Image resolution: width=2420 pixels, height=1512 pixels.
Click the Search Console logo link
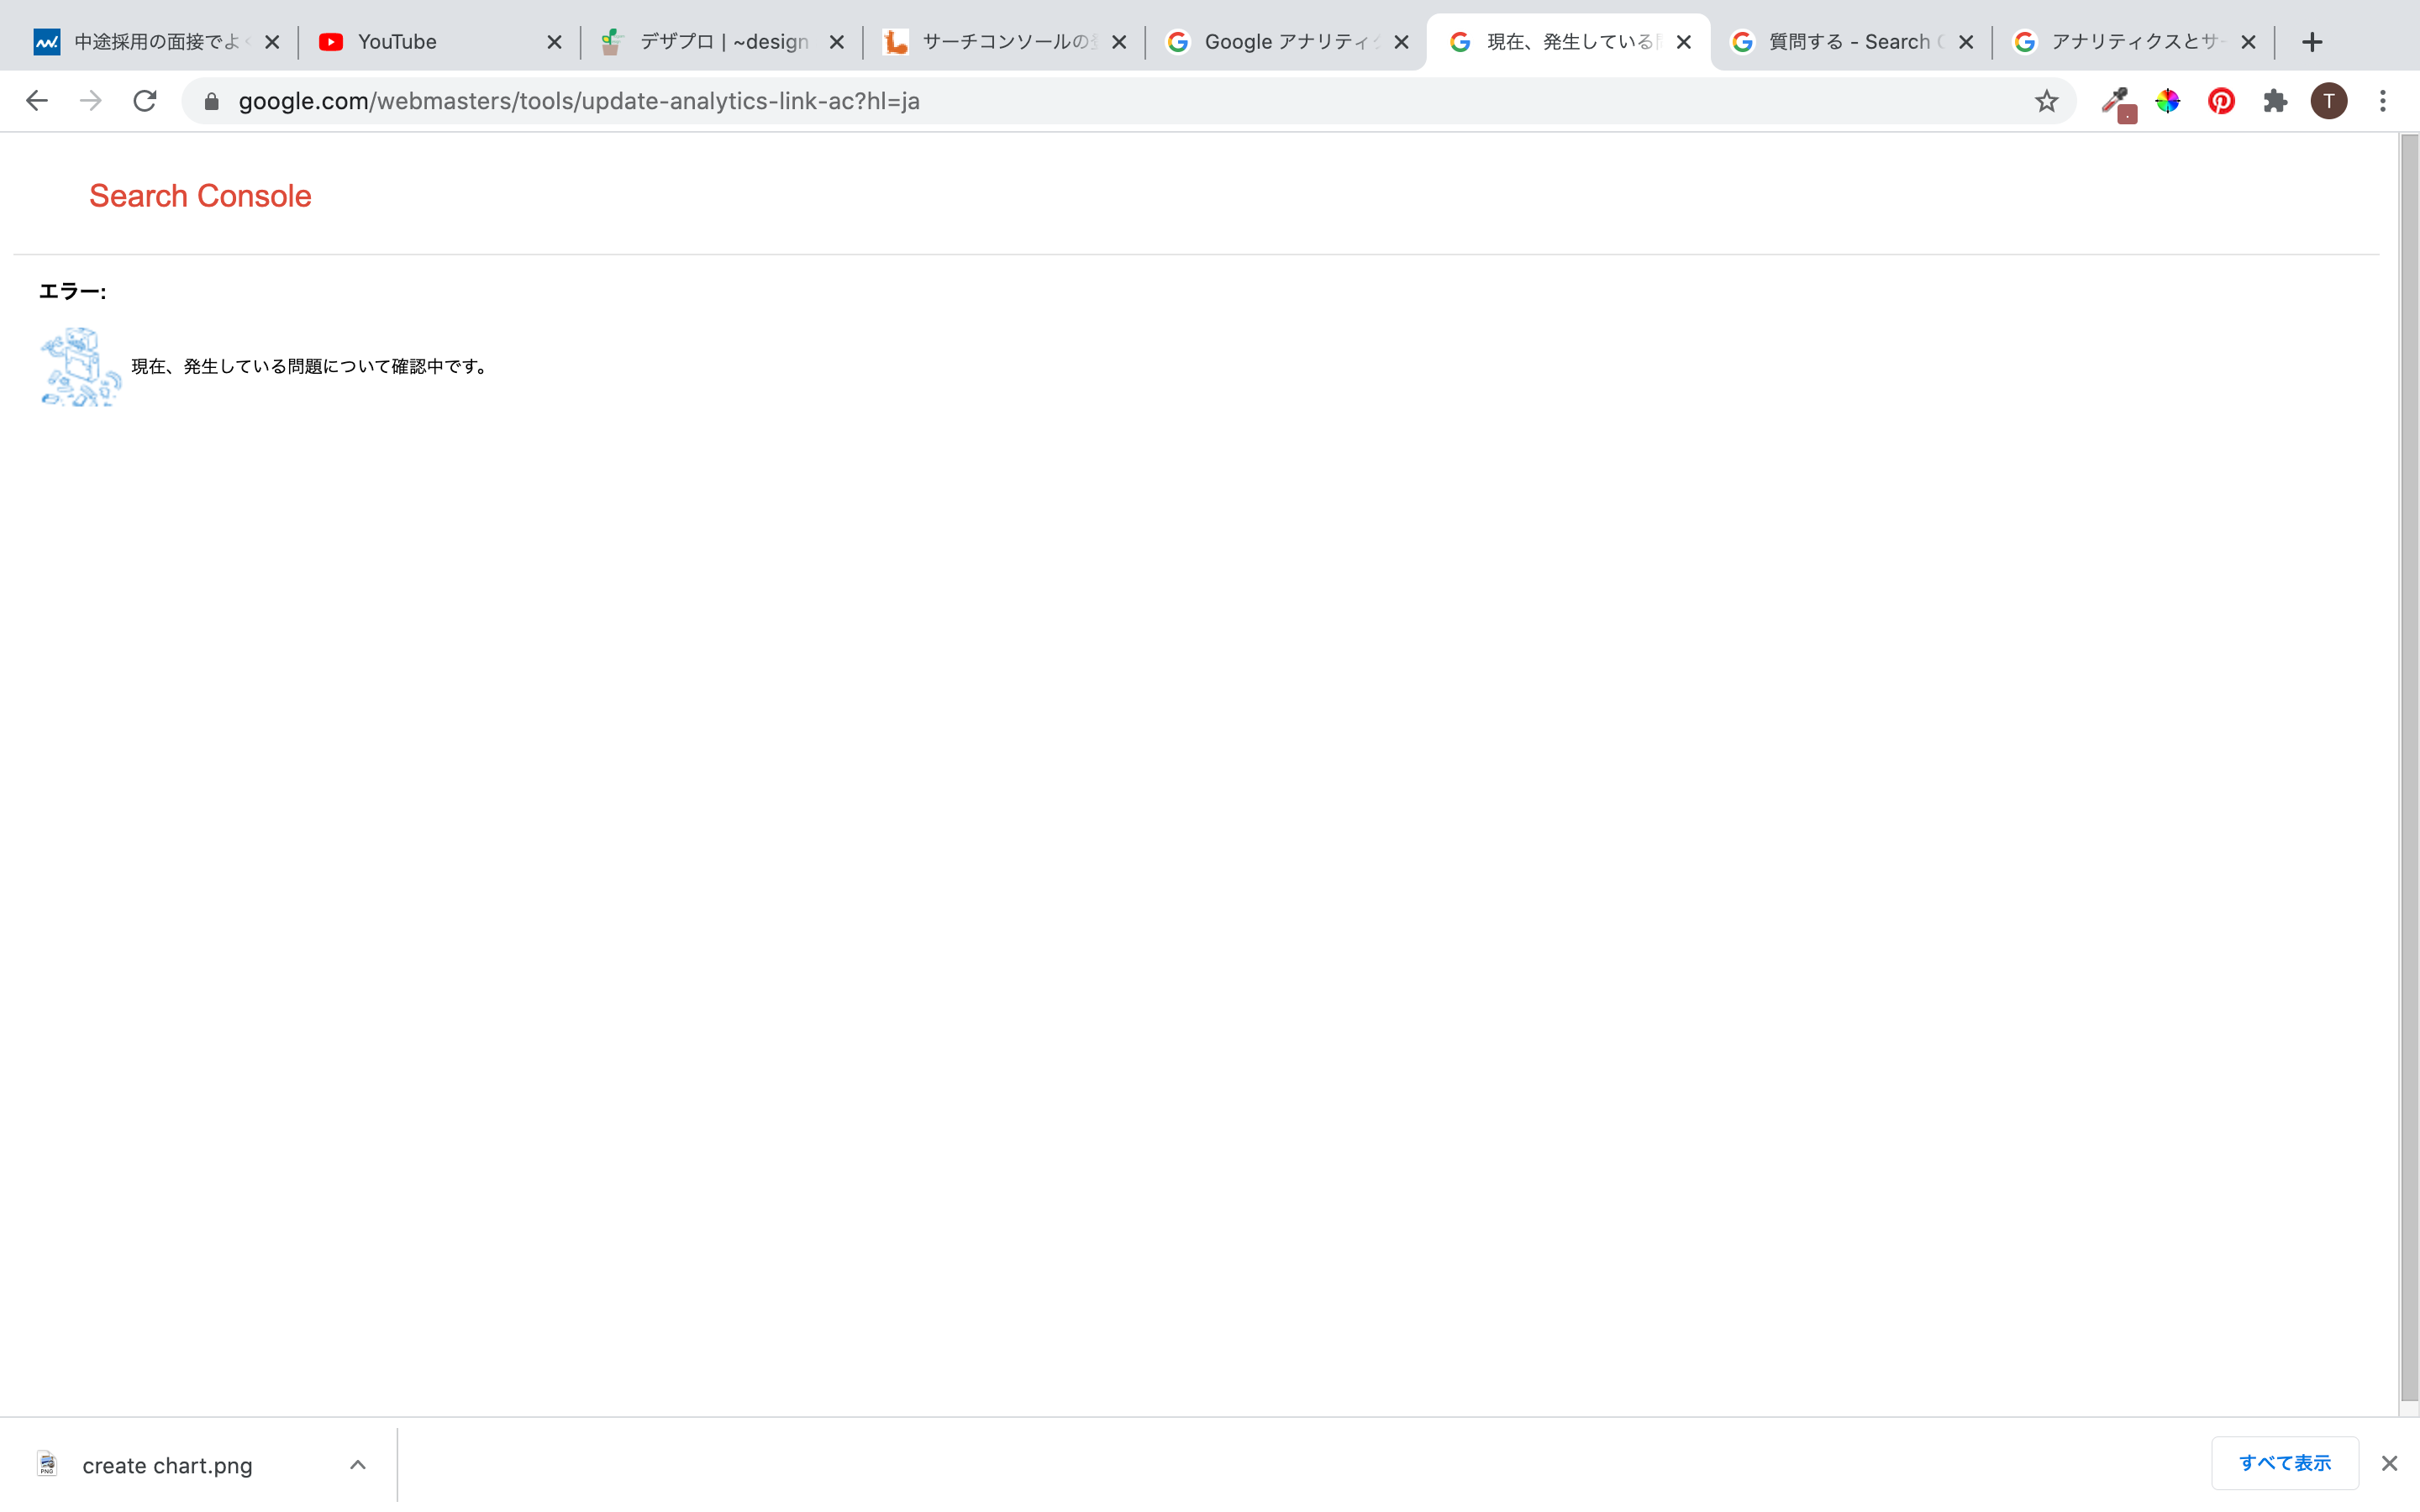click(200, 196)
